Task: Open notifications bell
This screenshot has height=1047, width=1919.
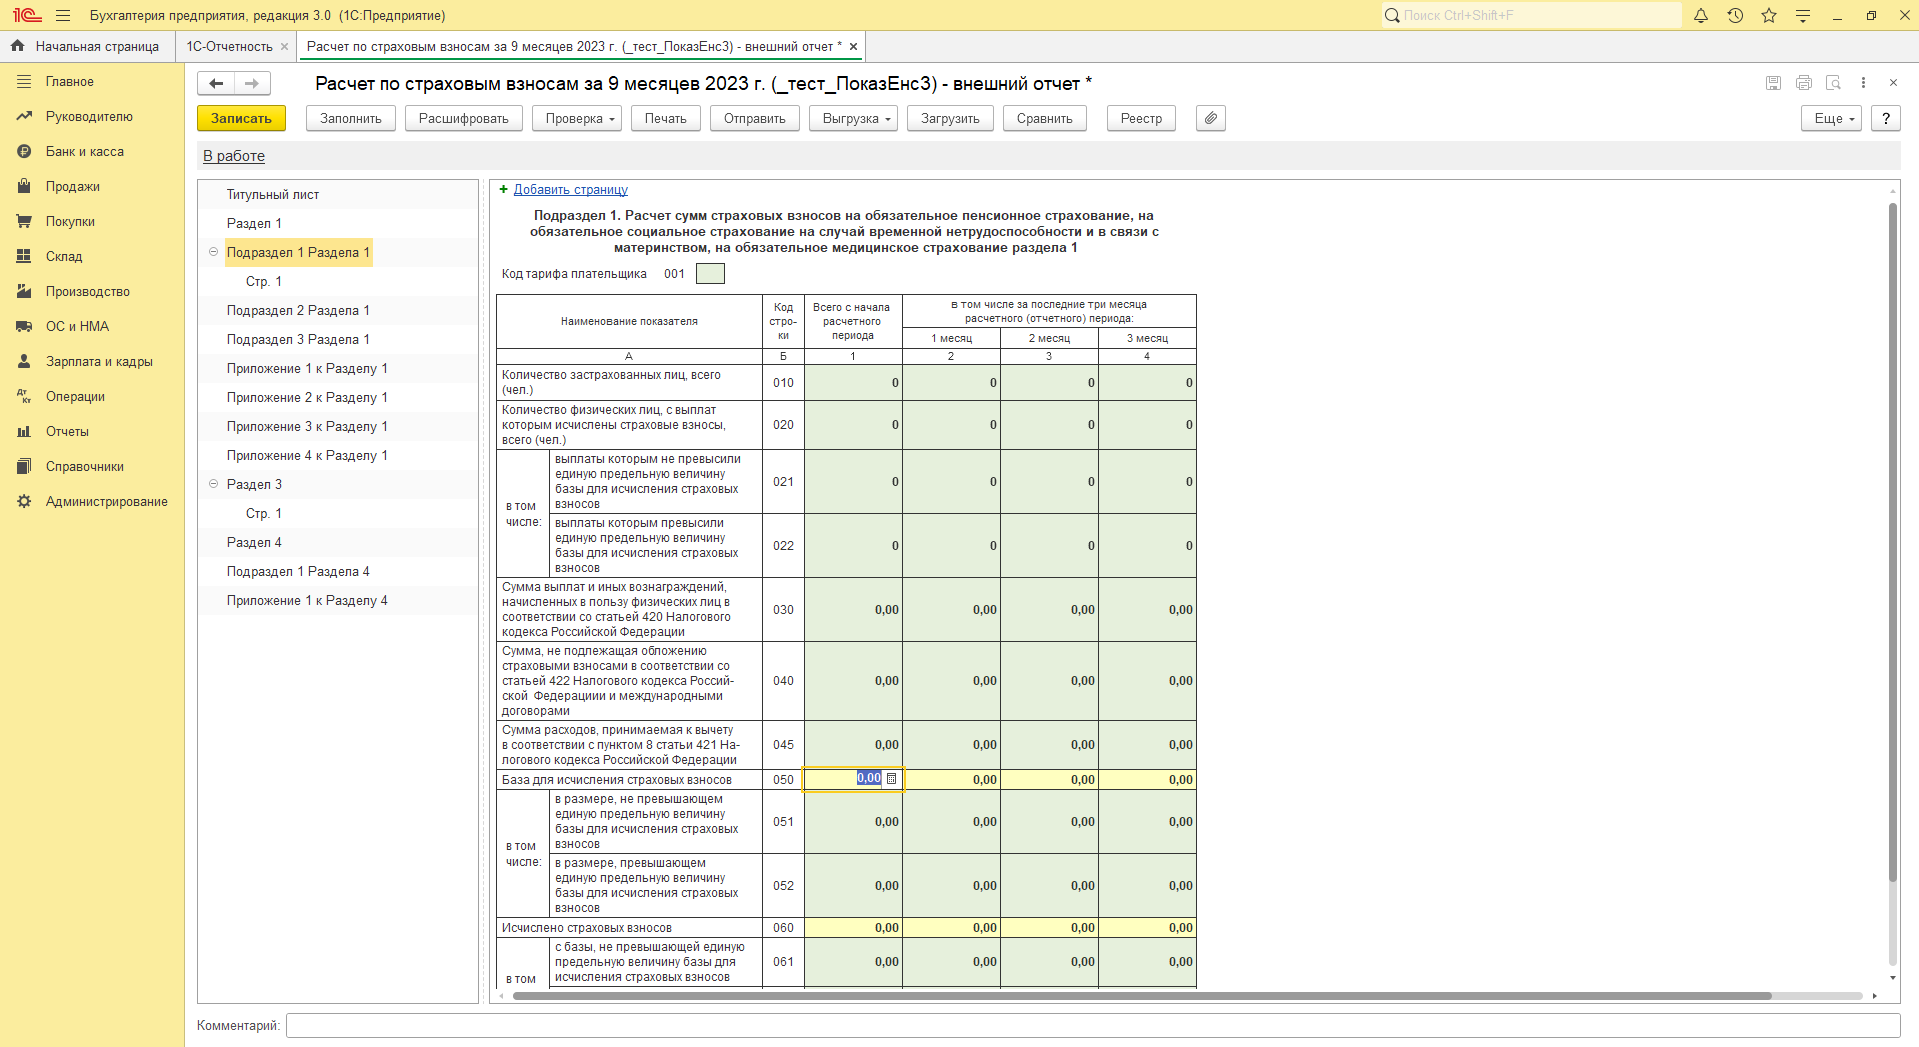Action: 1701,15
